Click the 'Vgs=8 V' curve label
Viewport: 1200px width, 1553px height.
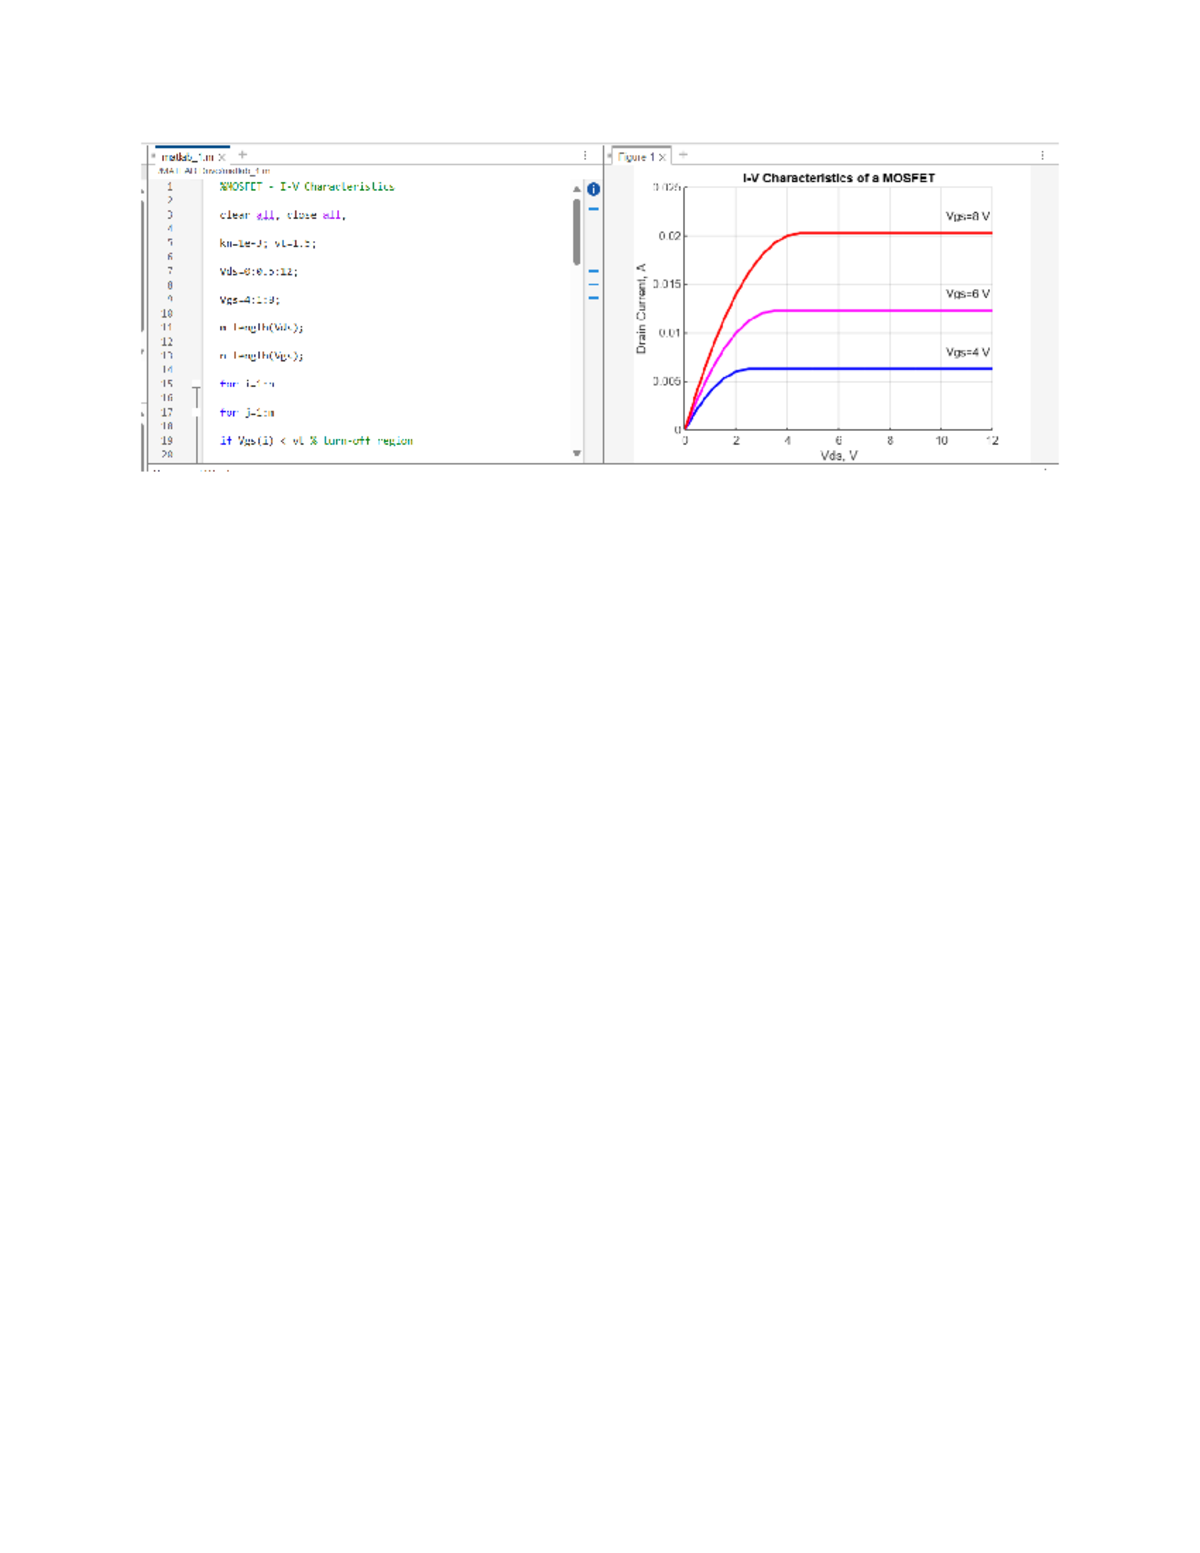tap(968, 216)
